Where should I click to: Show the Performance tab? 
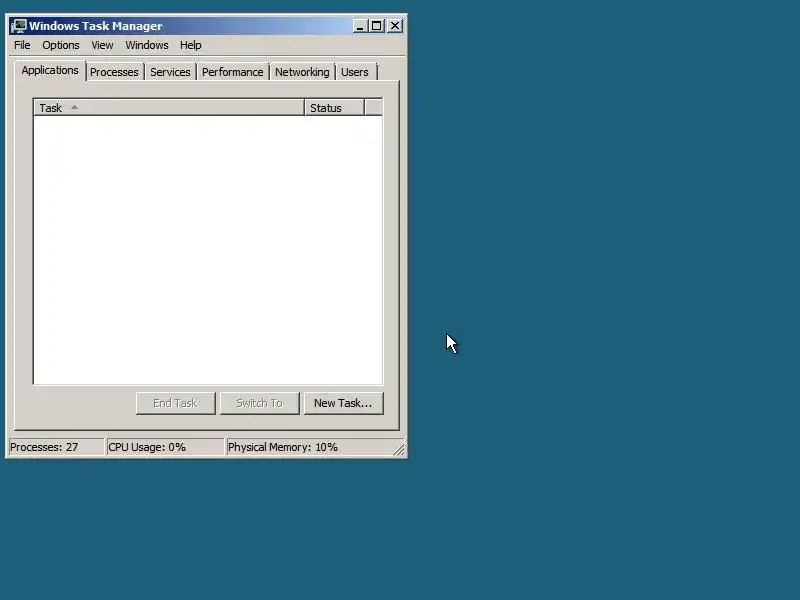(233, 72)
